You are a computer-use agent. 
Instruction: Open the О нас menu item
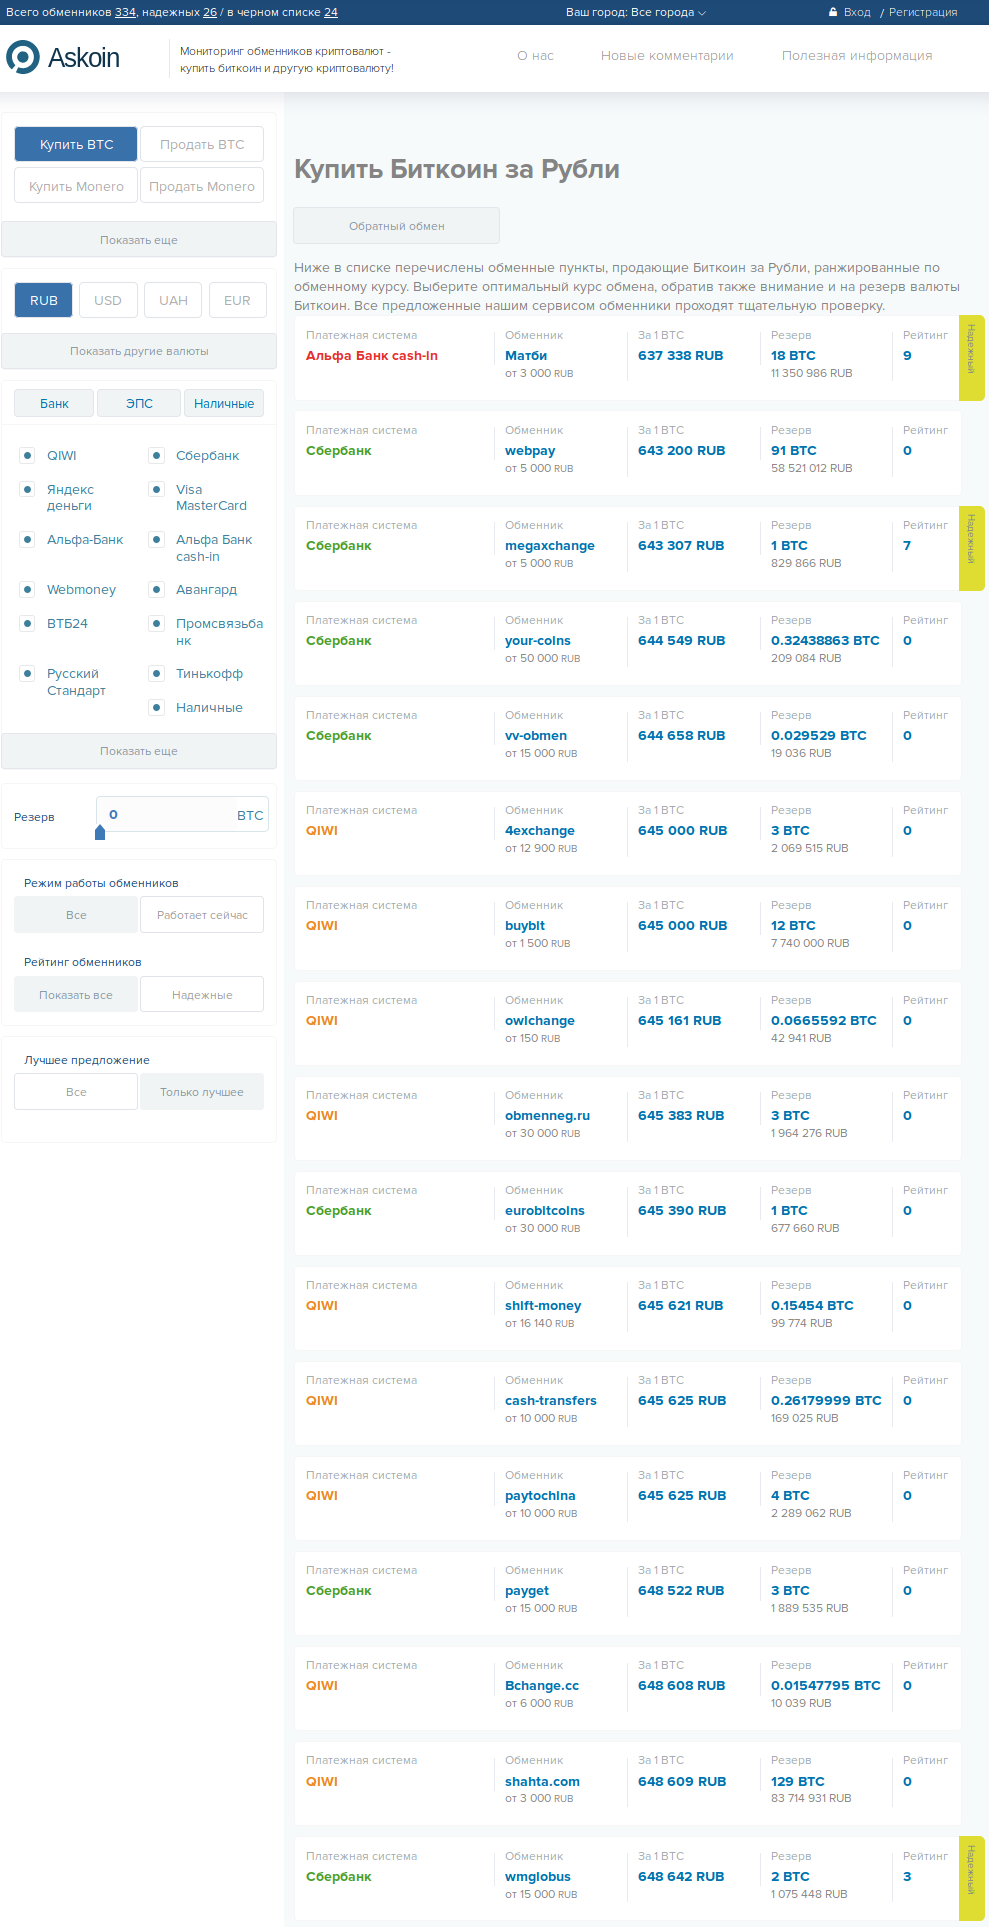click(x=535, y=56)
